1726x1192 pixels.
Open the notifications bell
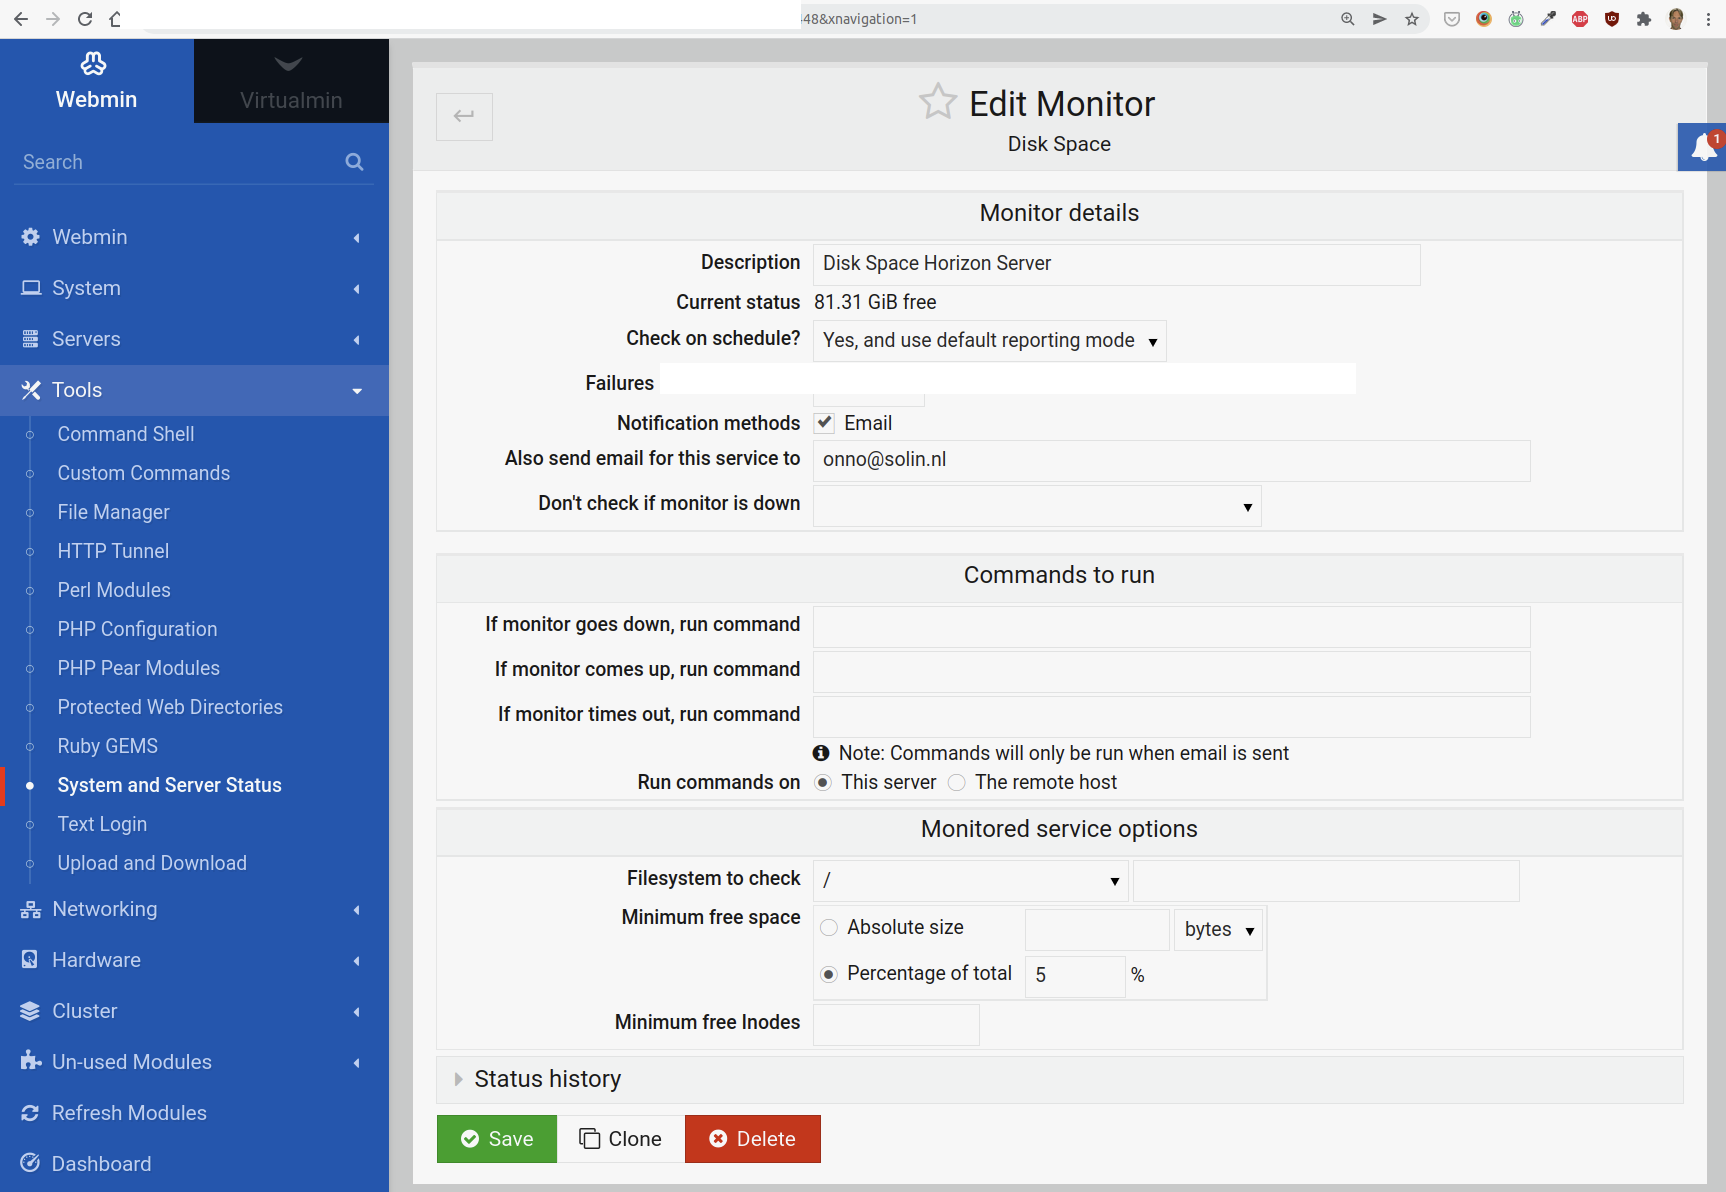pos(1703,148)
